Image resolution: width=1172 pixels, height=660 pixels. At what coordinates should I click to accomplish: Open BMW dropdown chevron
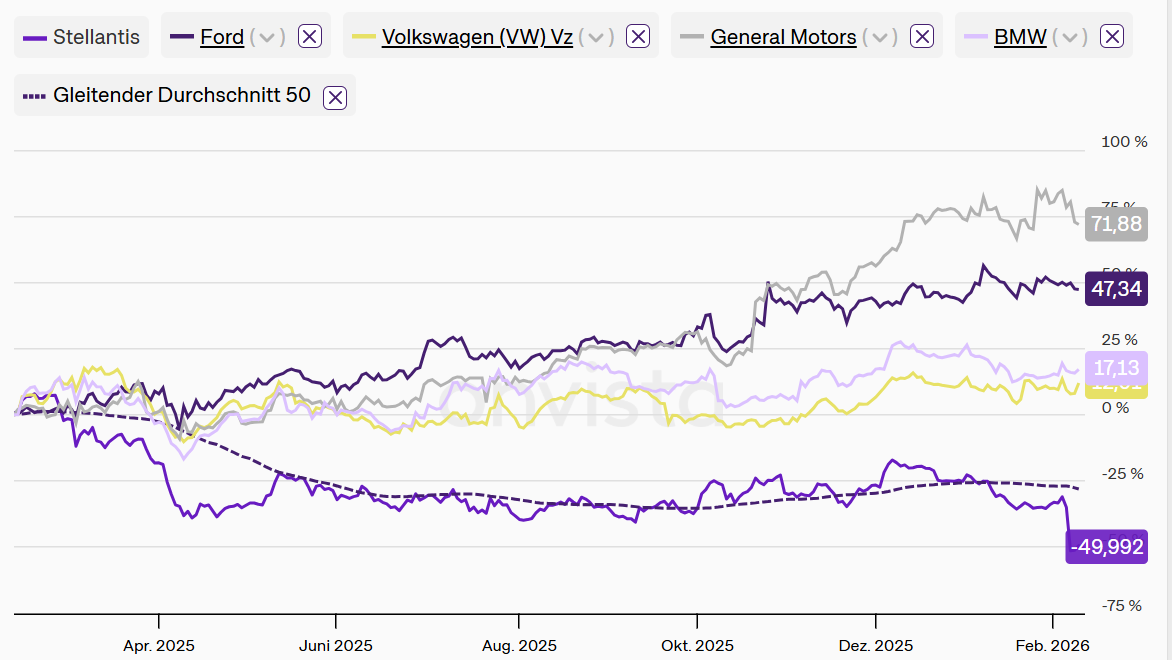point(1069,37)
